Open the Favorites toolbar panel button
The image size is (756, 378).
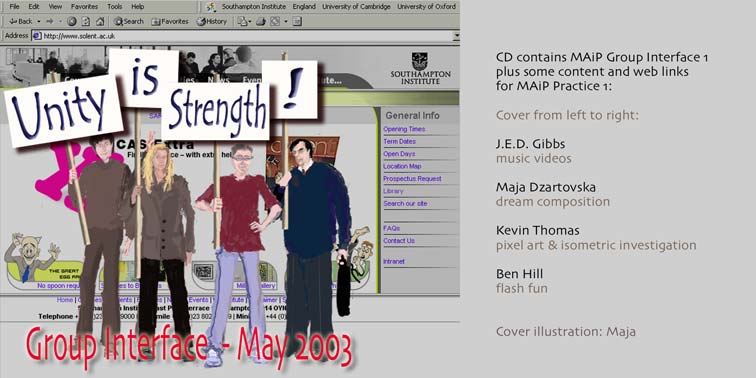pos(170,21)
